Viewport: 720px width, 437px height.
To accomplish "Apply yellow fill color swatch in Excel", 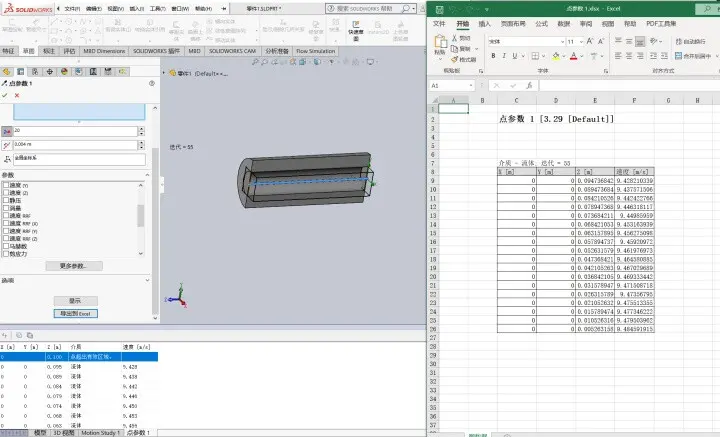I will pos(556,56).
